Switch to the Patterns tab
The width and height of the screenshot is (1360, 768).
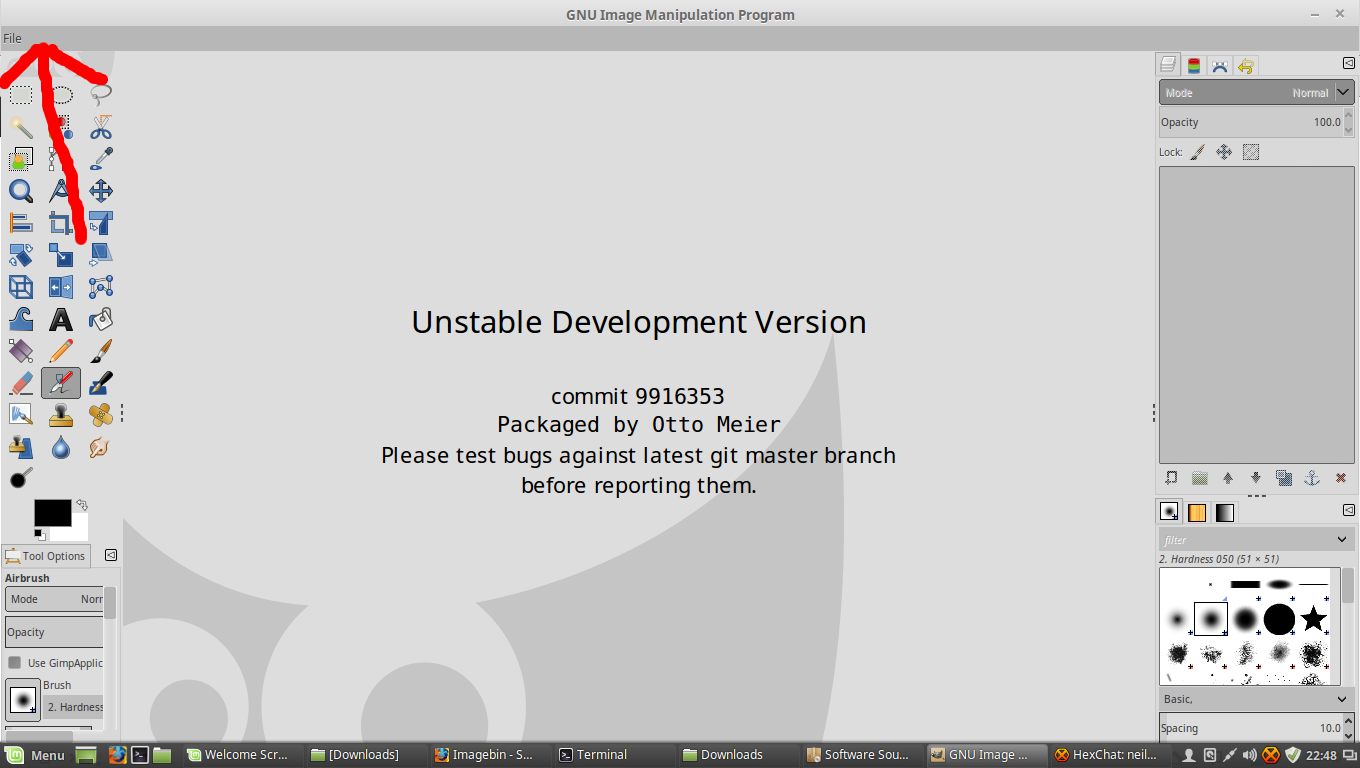(1197, 513)
